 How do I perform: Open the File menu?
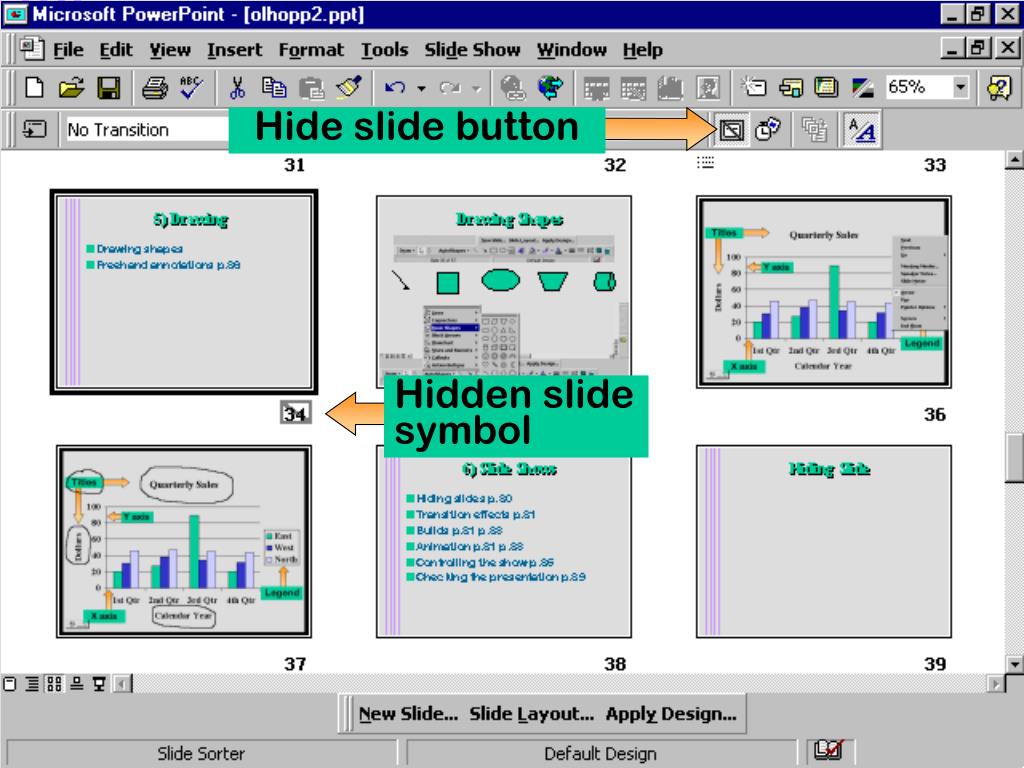pyautogui.click(x=68, y=50)
